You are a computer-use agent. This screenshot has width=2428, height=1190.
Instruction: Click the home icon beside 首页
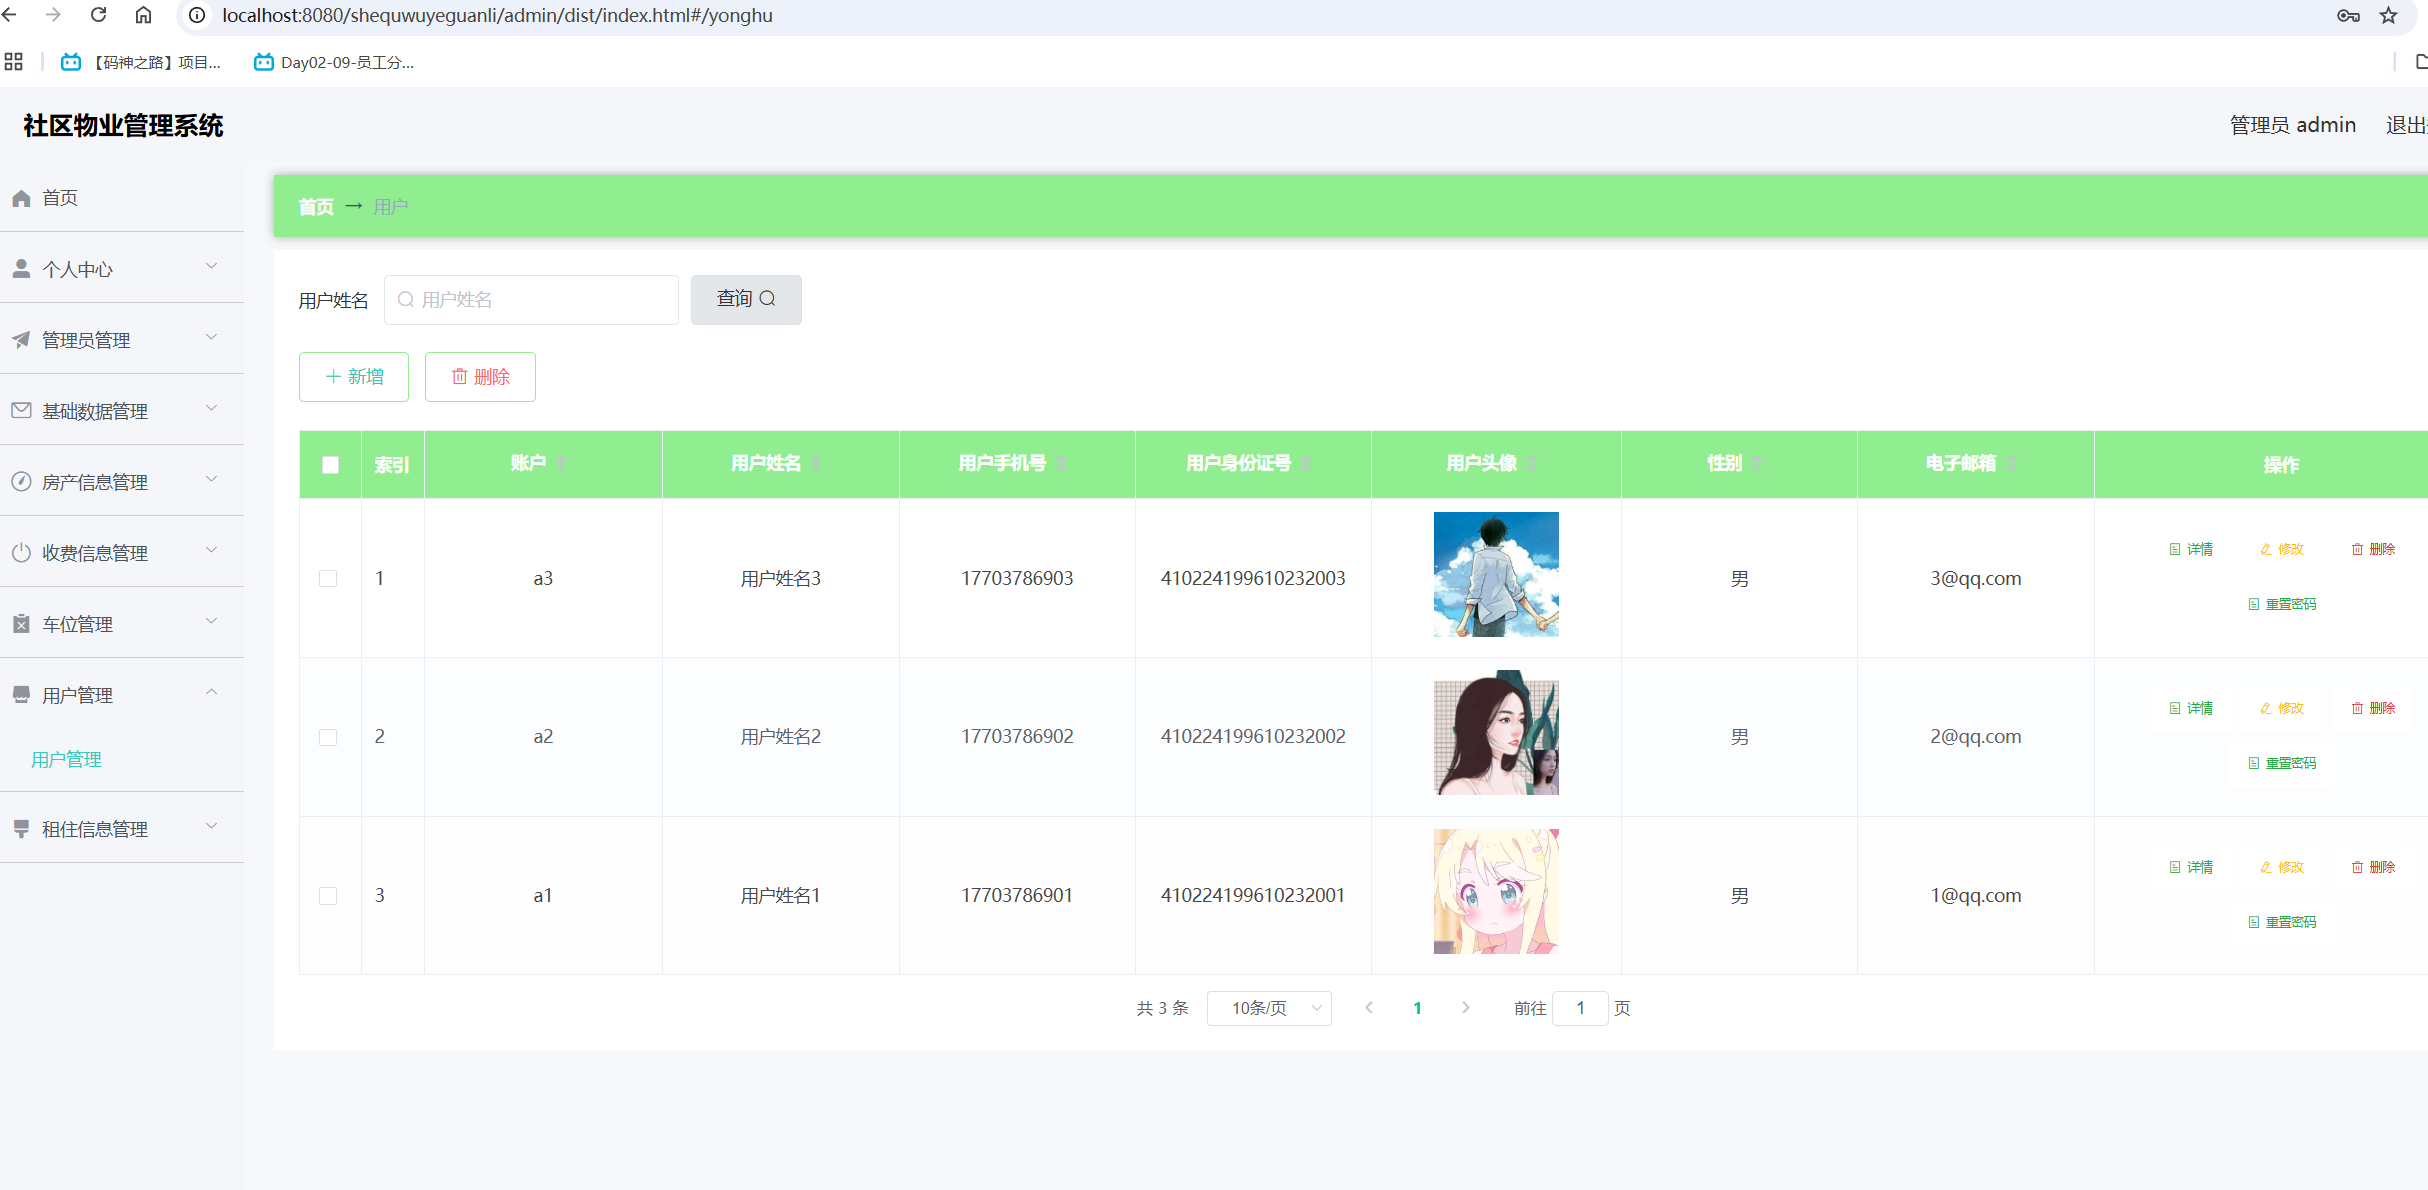click(x=21, y=198)
